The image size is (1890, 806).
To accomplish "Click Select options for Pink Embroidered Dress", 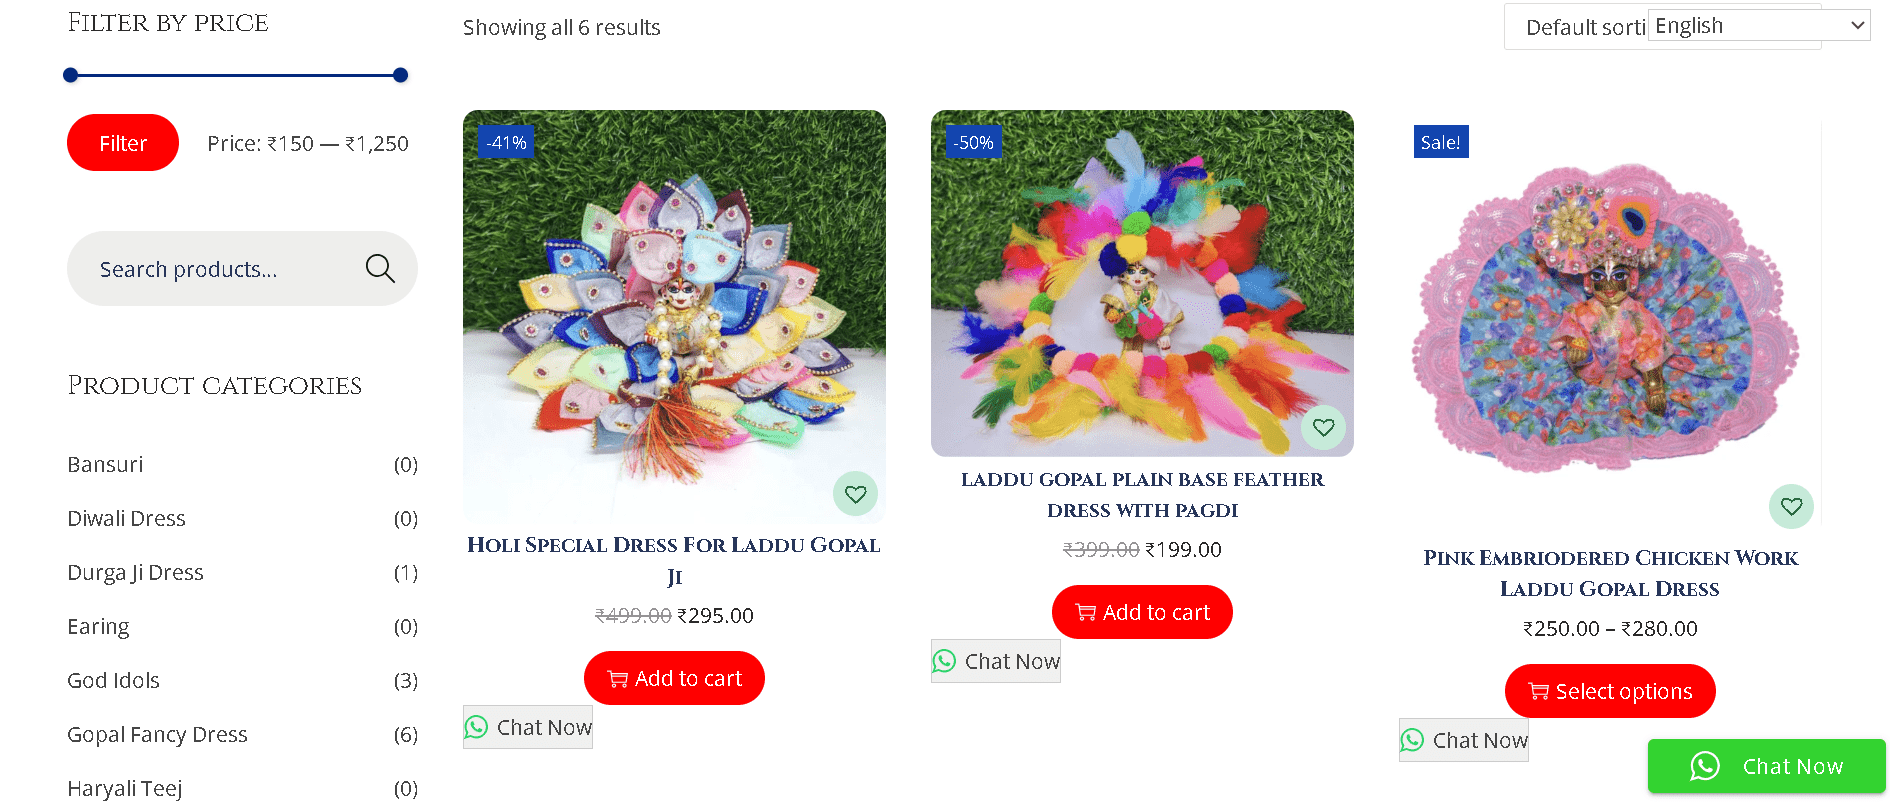I will [x=1610, y=691].
